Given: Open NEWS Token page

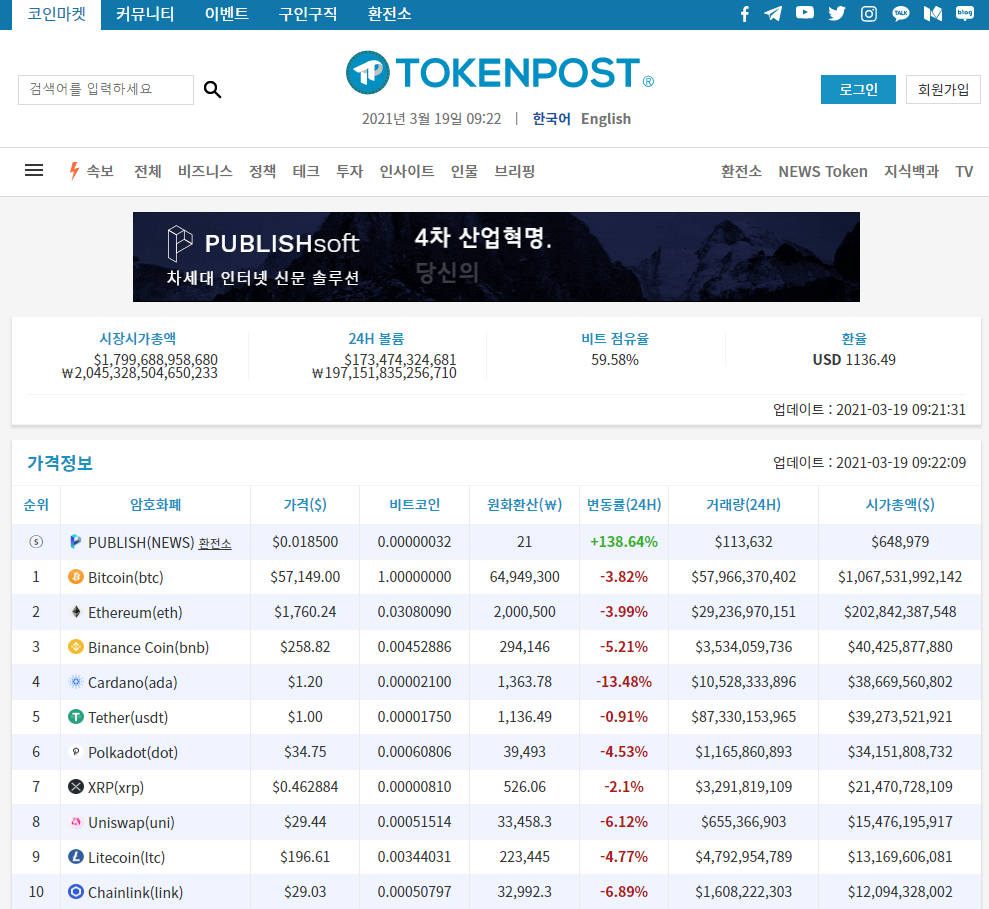Looking at the screenshot, I should [823, 172].
